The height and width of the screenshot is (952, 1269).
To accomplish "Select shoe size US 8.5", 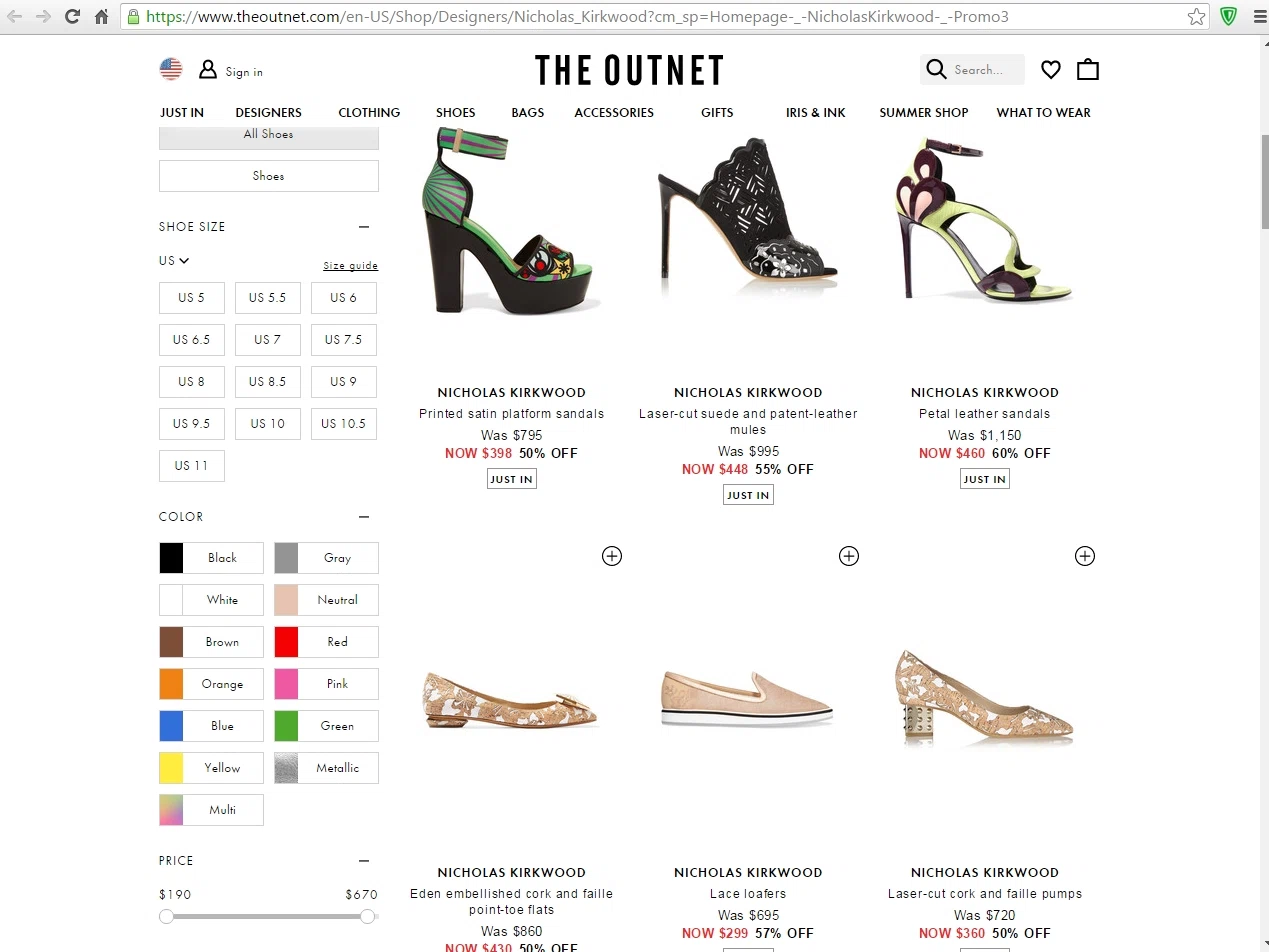I will point(268,382).
